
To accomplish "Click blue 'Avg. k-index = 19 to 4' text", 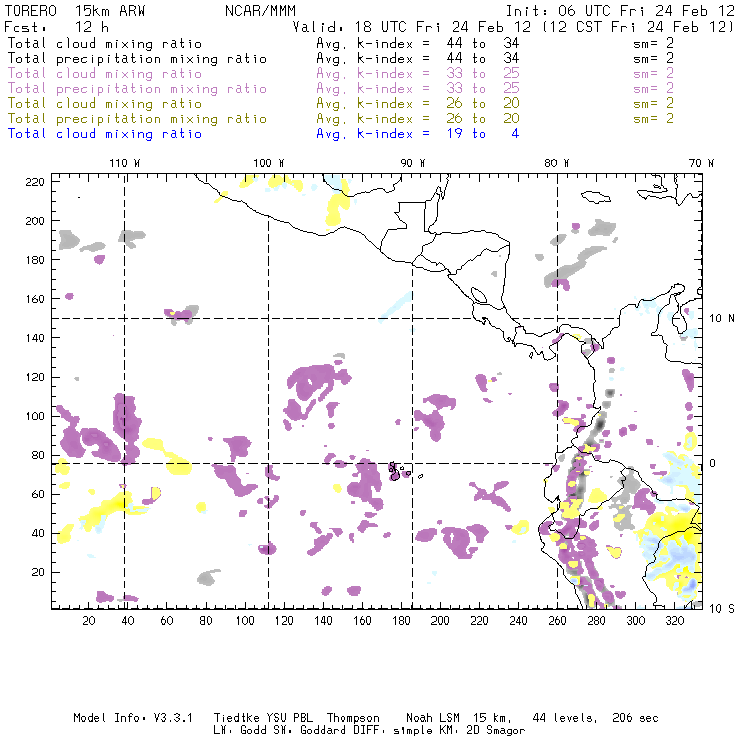I will [x=418, y=134].
